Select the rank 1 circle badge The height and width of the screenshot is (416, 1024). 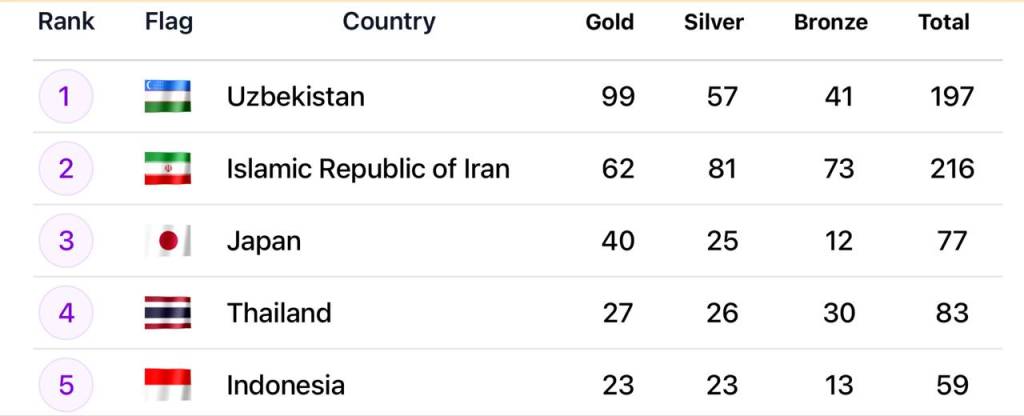(65, 96)
